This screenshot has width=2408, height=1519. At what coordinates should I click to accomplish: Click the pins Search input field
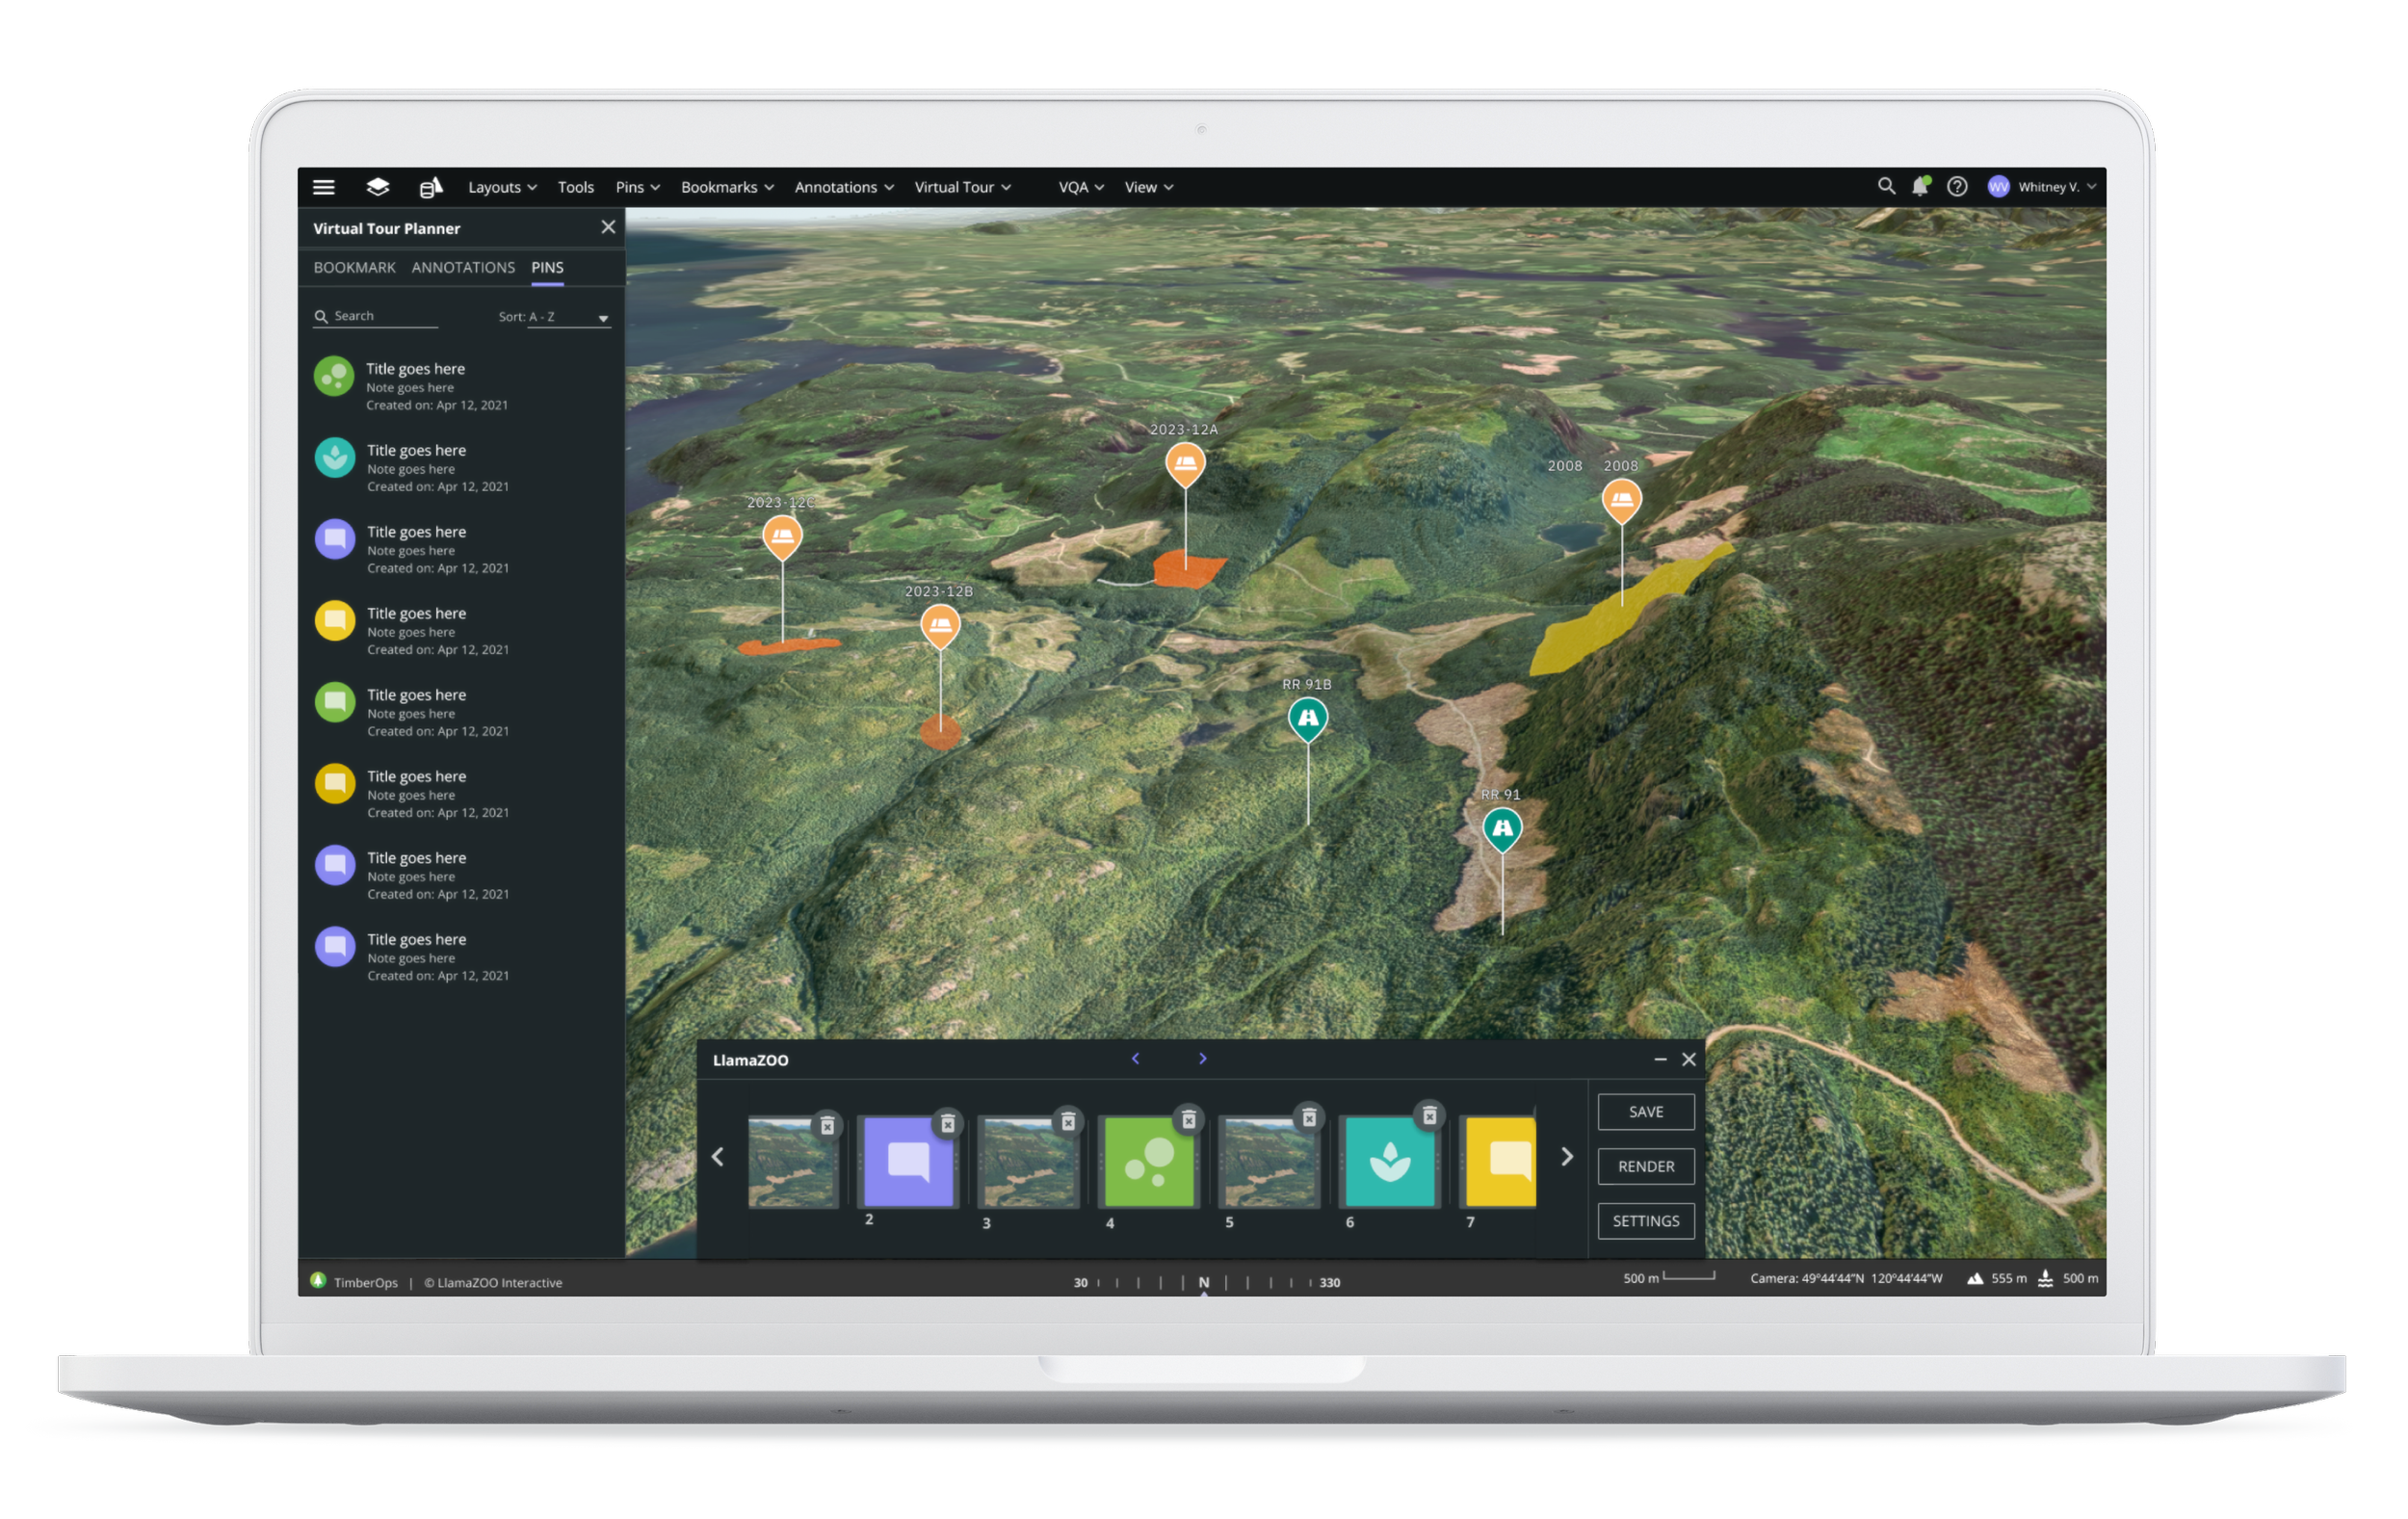click(383, 316)
